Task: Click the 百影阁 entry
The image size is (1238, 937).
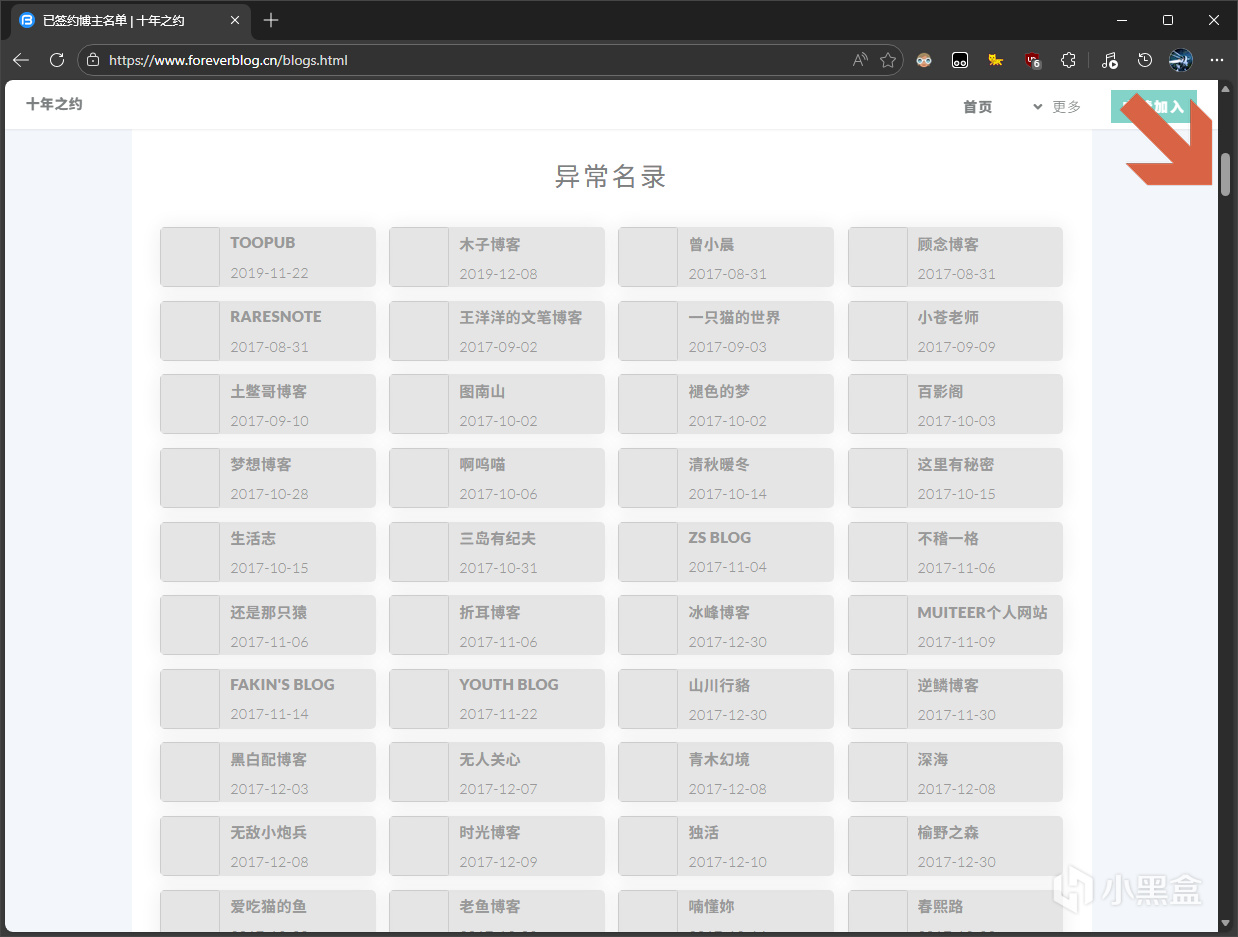Action: pos(955,404)
